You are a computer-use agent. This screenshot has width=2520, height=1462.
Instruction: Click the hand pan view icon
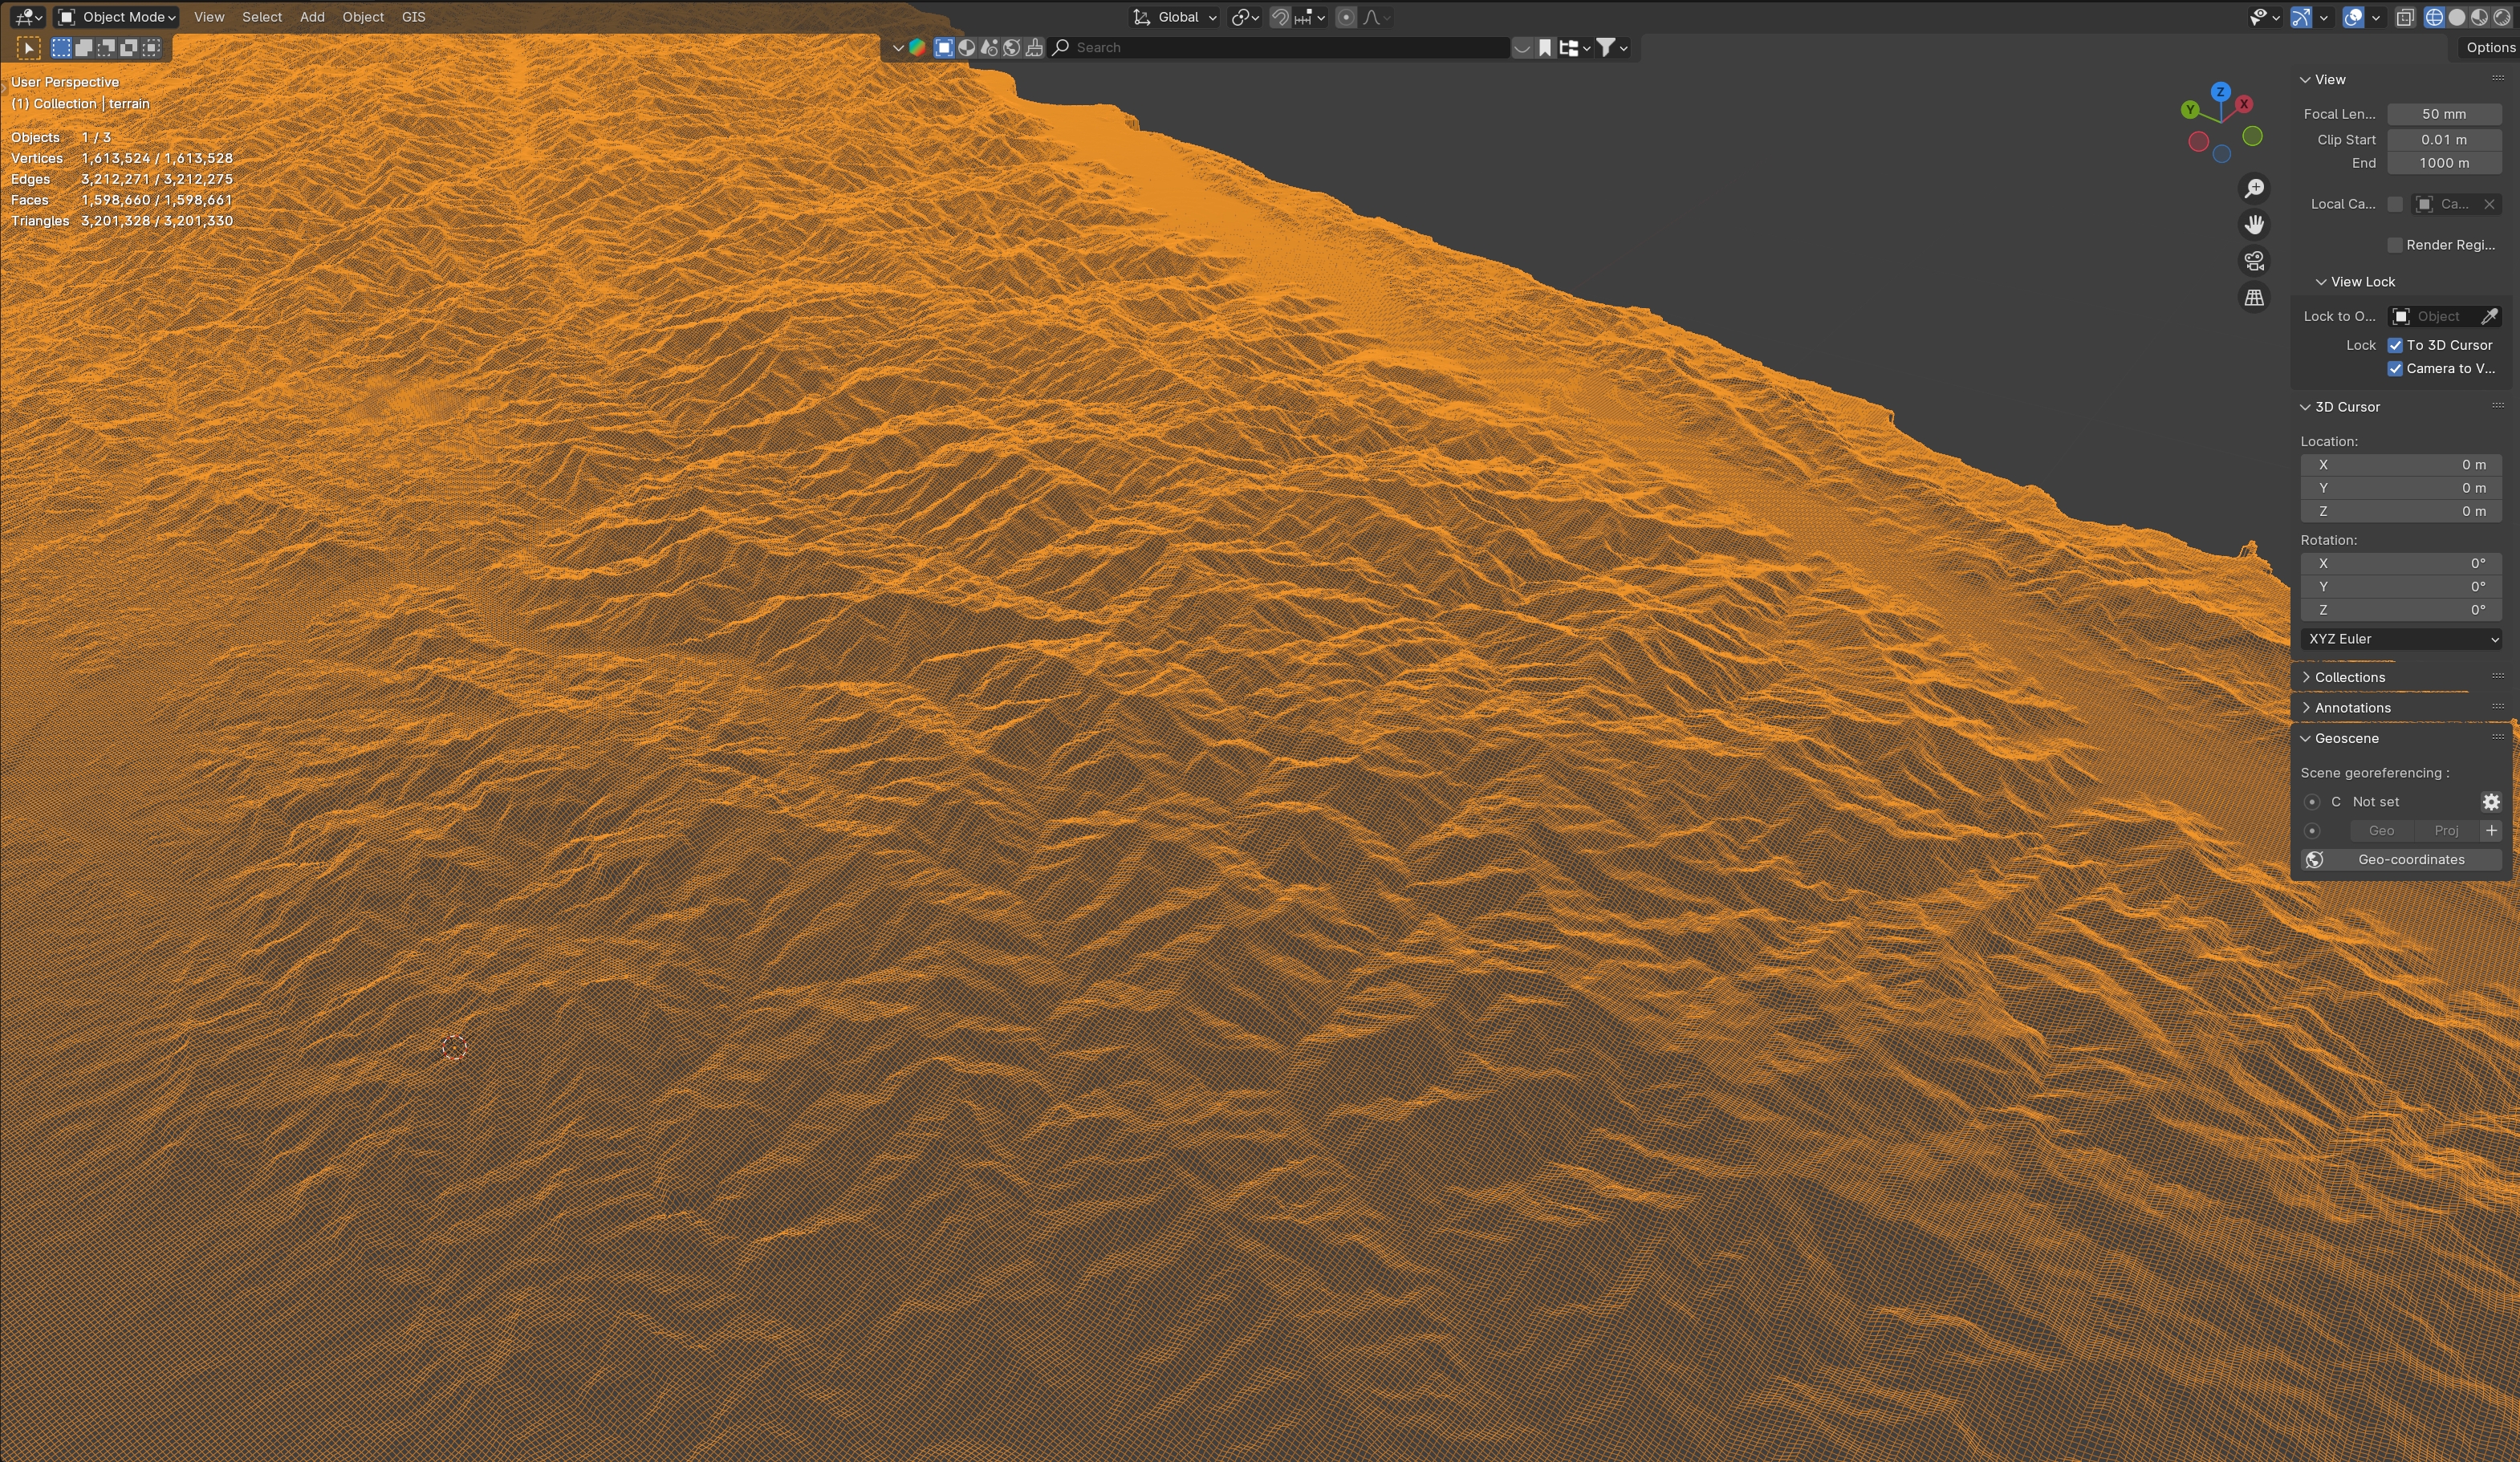(x=2254, y=225)
